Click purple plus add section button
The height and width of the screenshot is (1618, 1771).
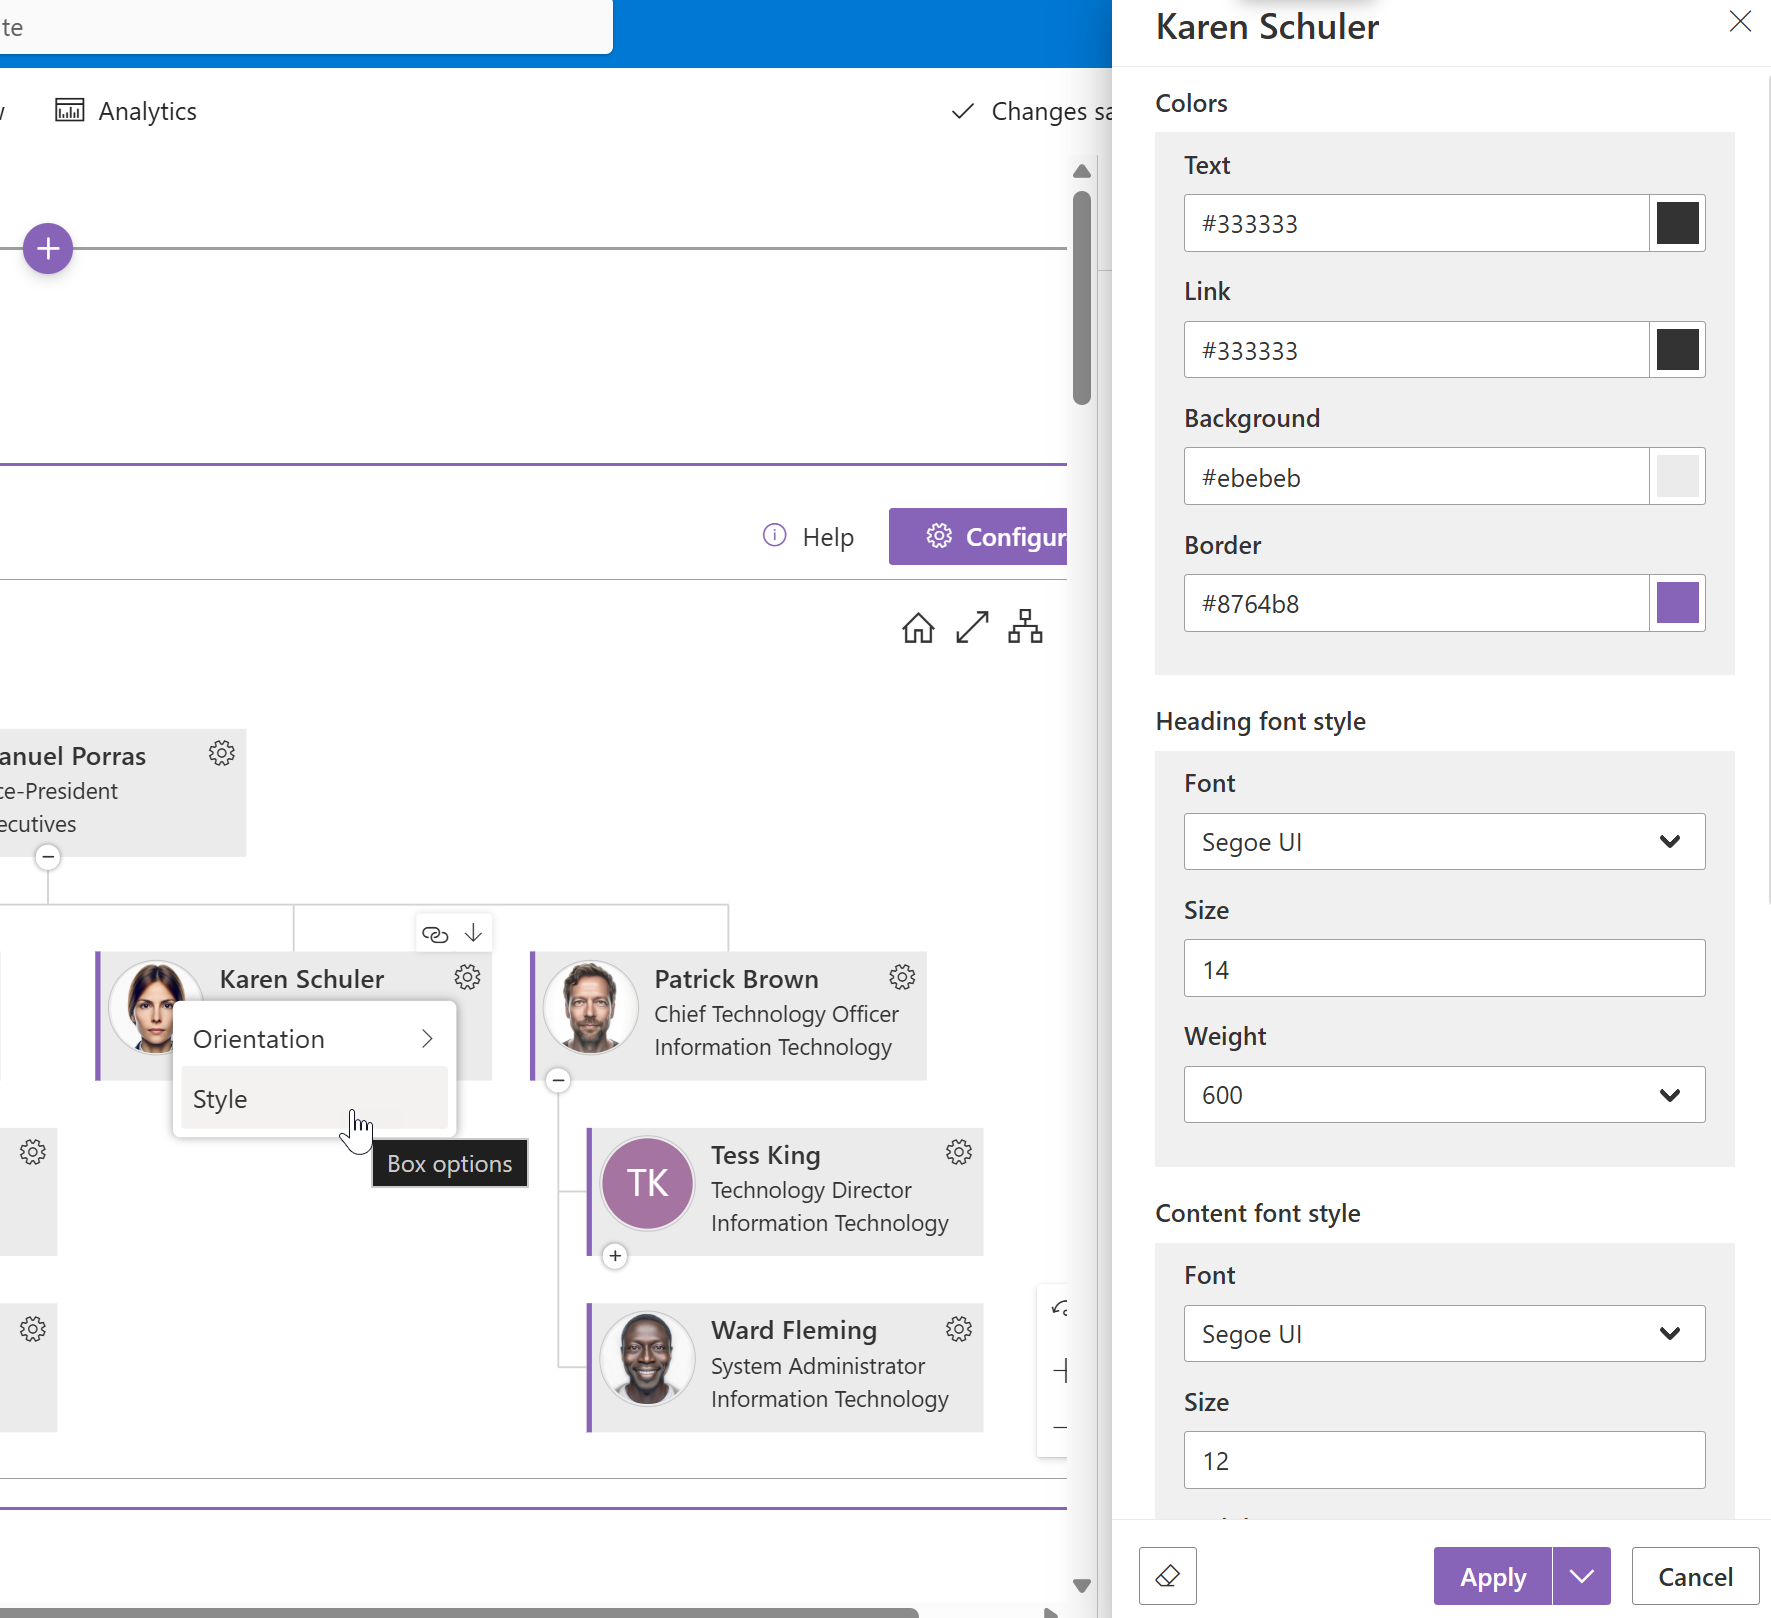click(x=48, y=248)
